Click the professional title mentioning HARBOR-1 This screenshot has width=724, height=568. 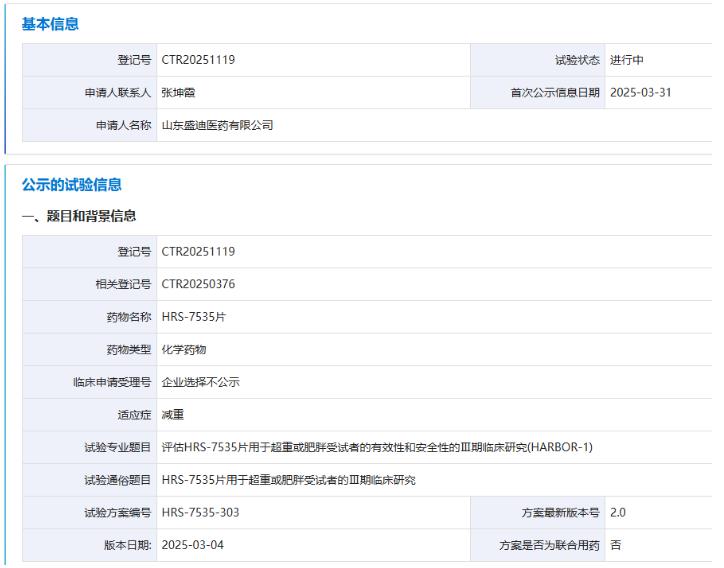[x=376, y=447]
